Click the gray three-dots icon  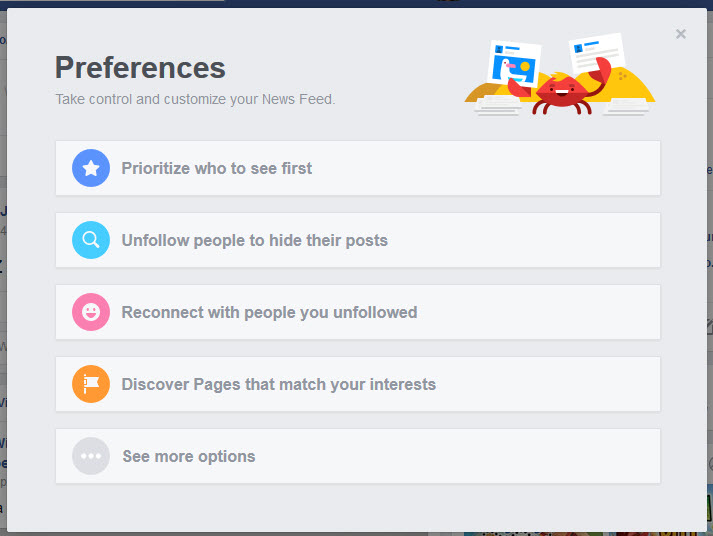tap(91, 456)
